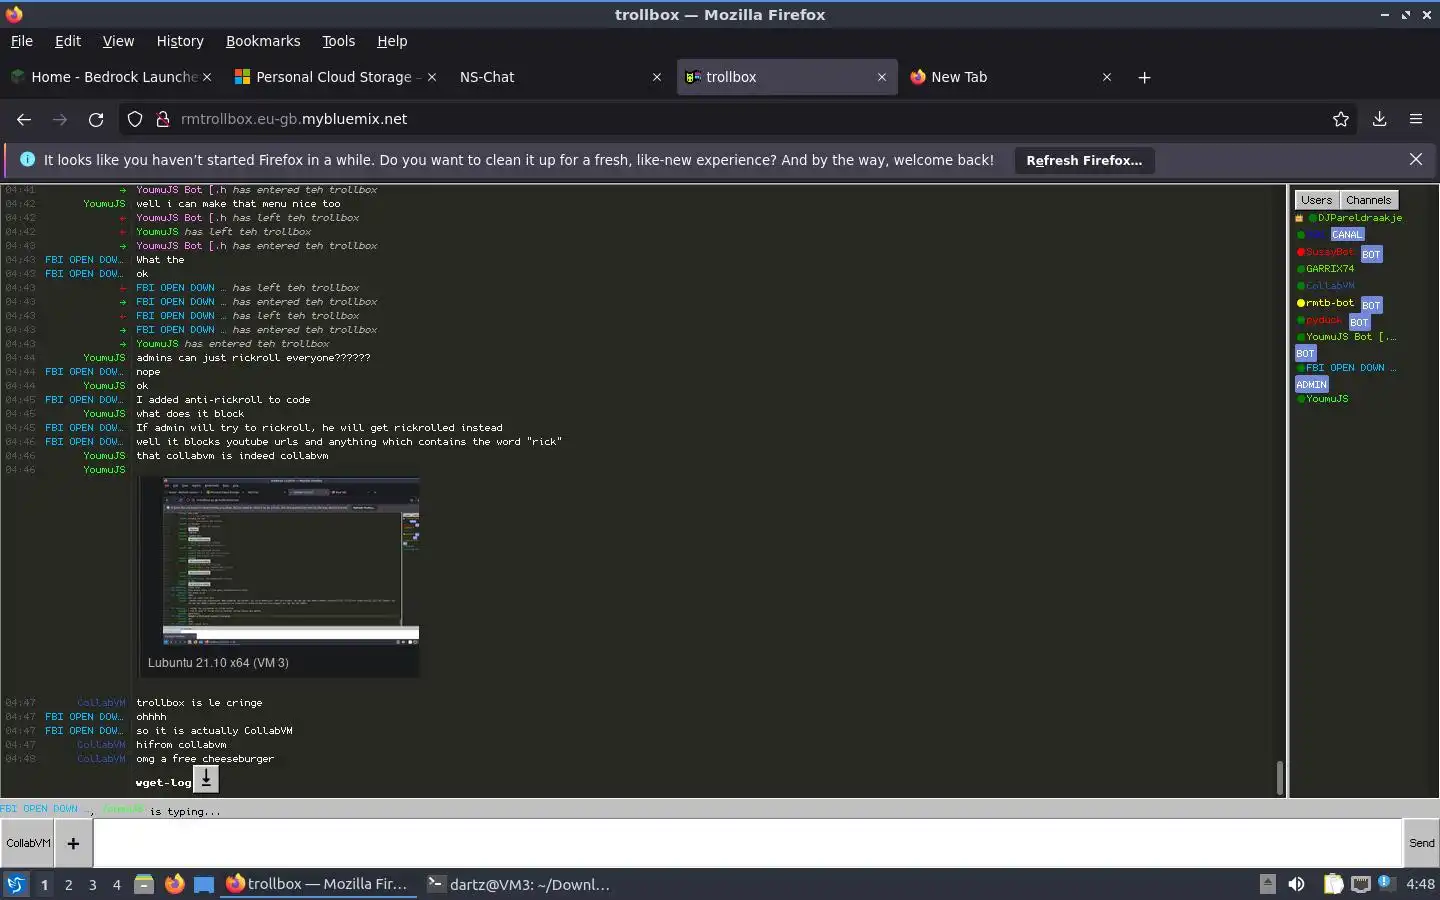The image size is (1440, 900).
Task: Click the CollabVM nickname button
Action: point(28,843)
